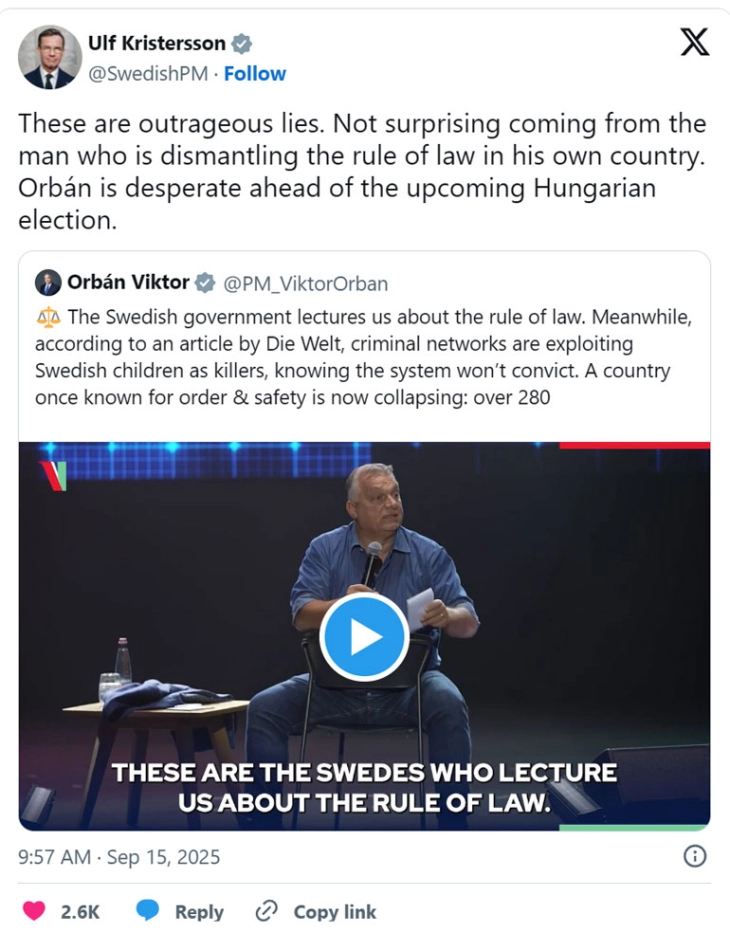Click the 2.6K likes count
Viewport: 730px width, 932px height.
tap(80, 911)
